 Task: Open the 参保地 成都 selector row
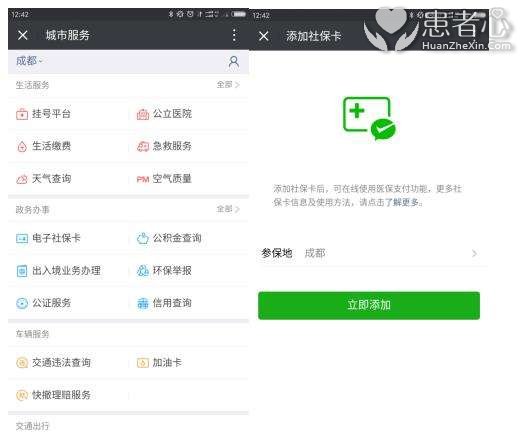[x=369, y=253]
